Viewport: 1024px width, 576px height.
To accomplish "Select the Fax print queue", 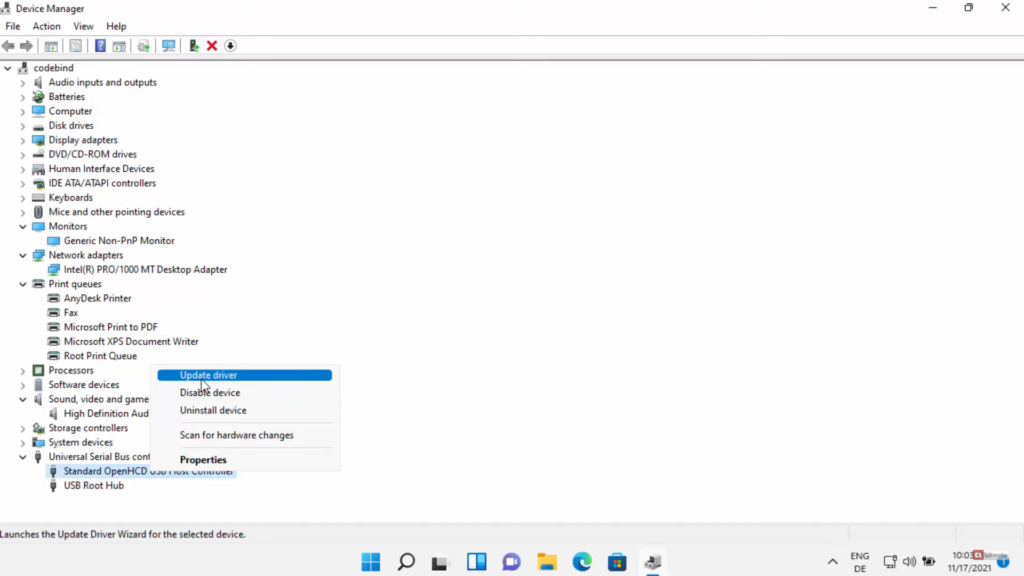I will [x=71, y=313].
